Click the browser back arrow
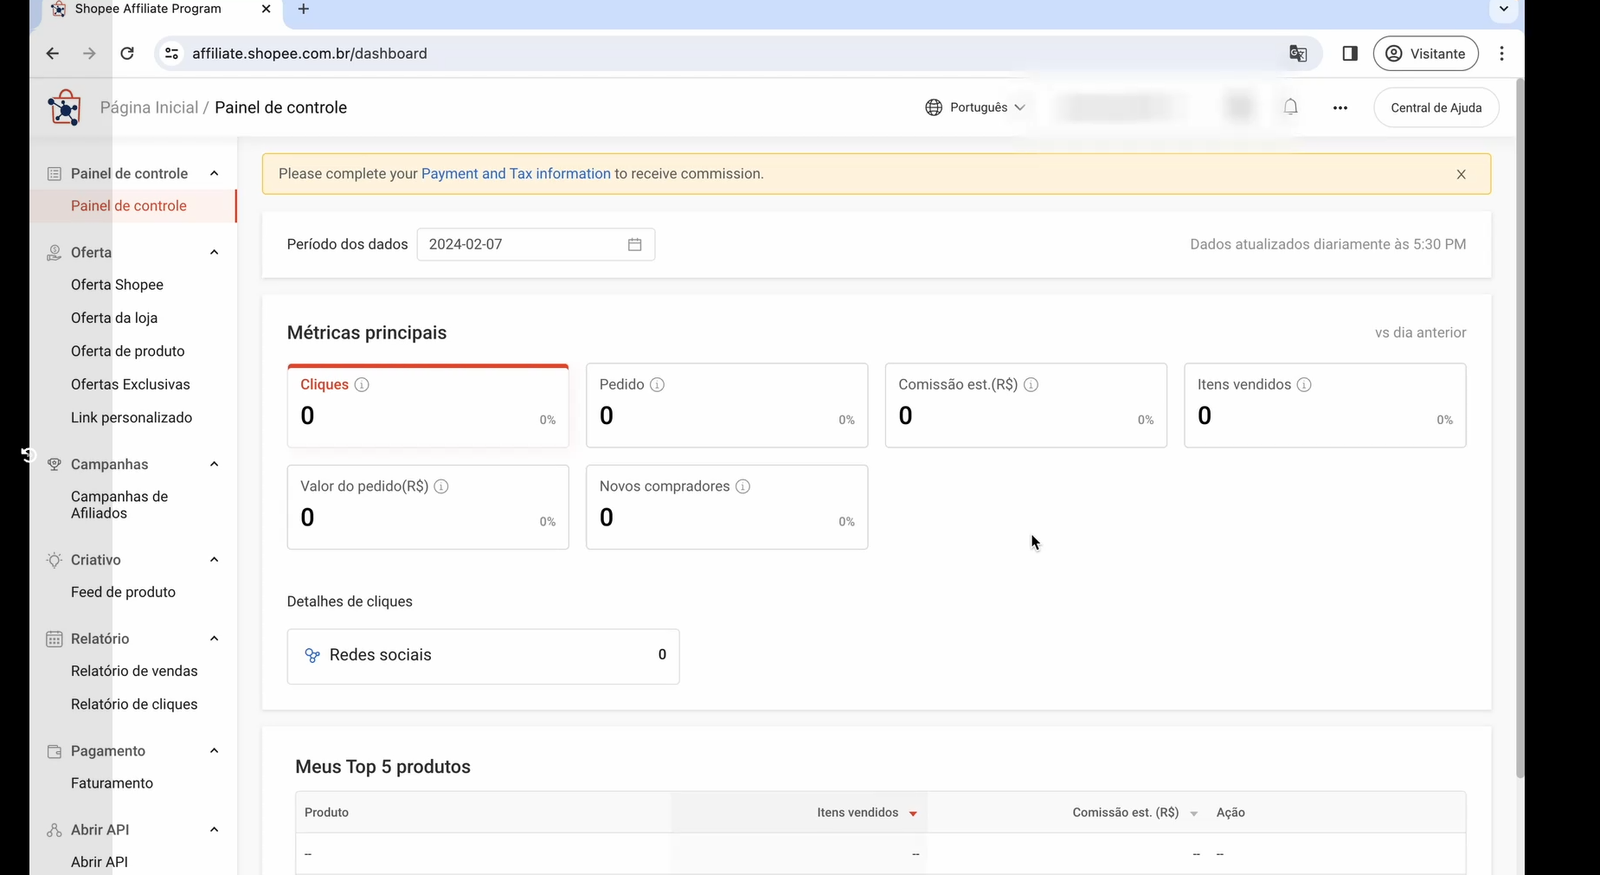 pyautogui.click(x=53, y=54)
